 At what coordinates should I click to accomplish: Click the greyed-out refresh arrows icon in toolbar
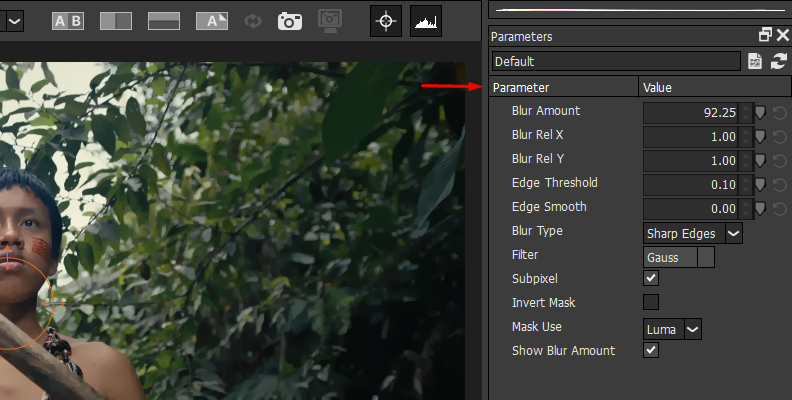(x=253, y=21)
